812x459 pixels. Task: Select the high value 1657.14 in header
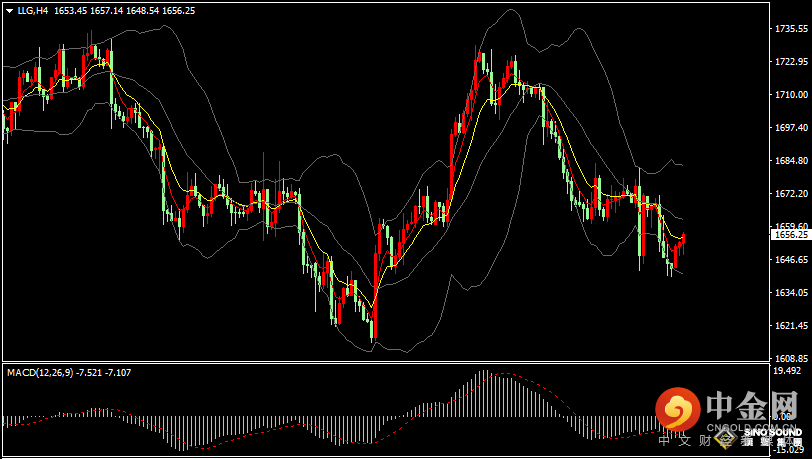click(107, 10)
